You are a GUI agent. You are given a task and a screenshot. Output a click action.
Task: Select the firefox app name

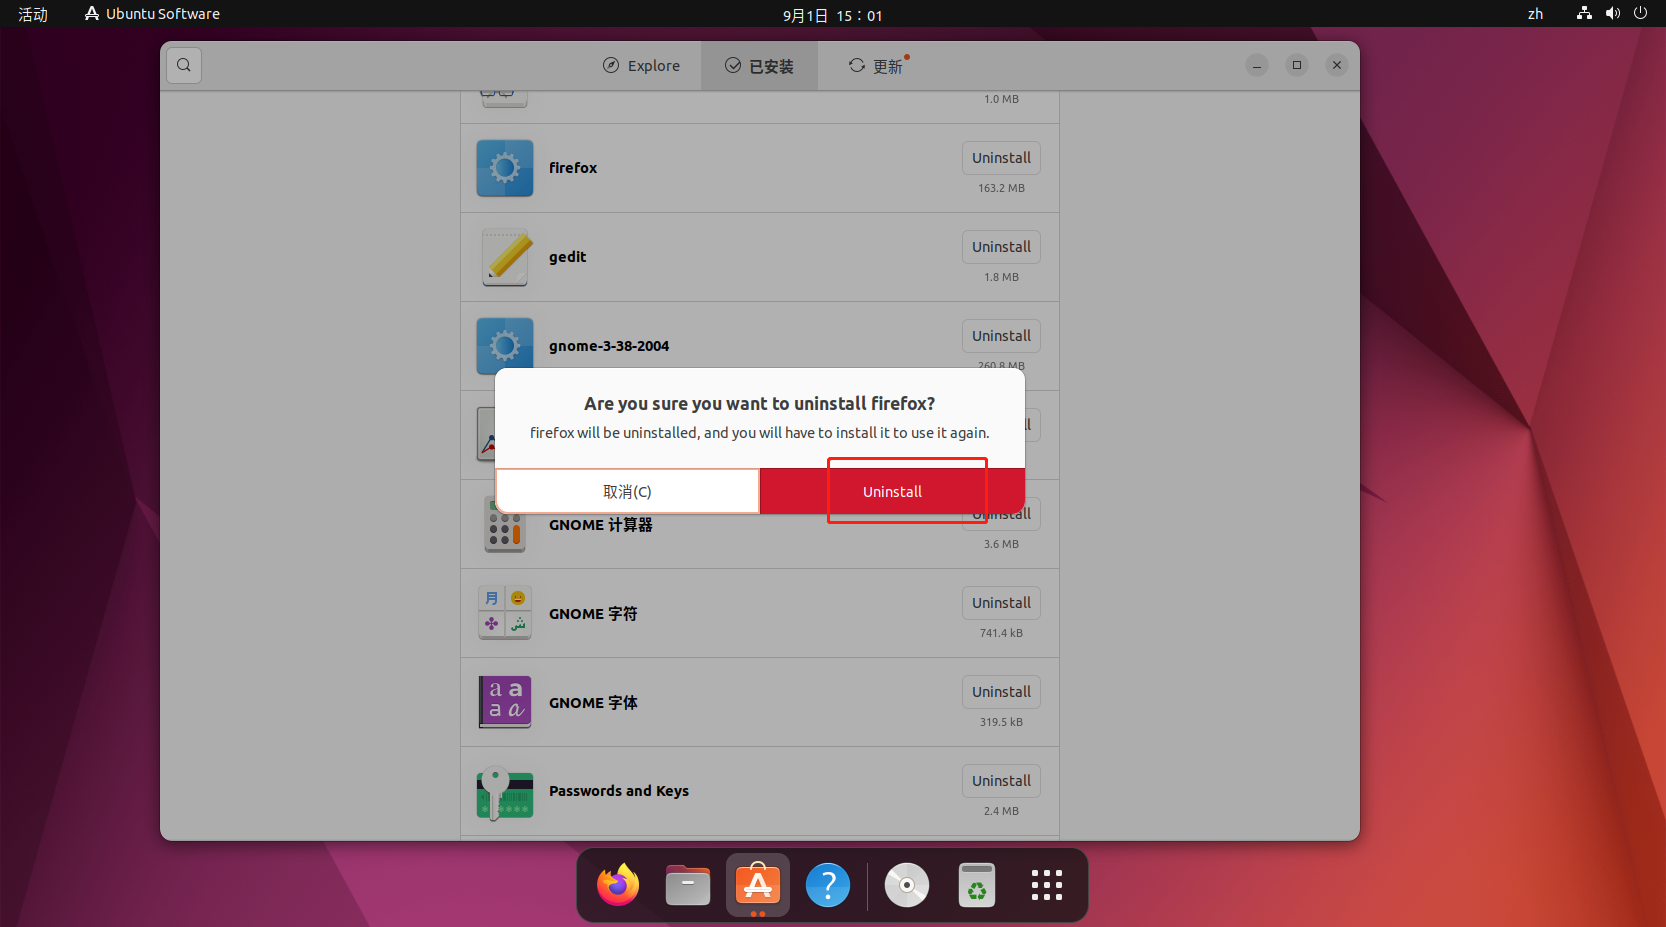click(x=573, y=168)
